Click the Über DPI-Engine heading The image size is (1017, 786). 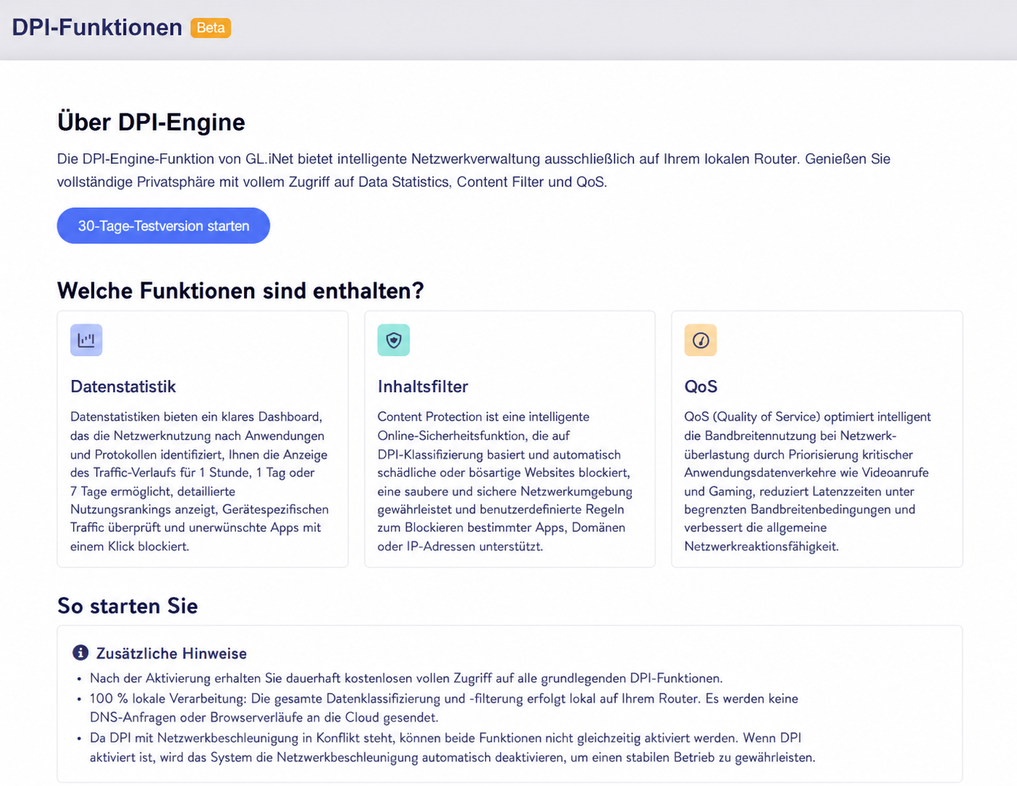(x=151, y=122)
